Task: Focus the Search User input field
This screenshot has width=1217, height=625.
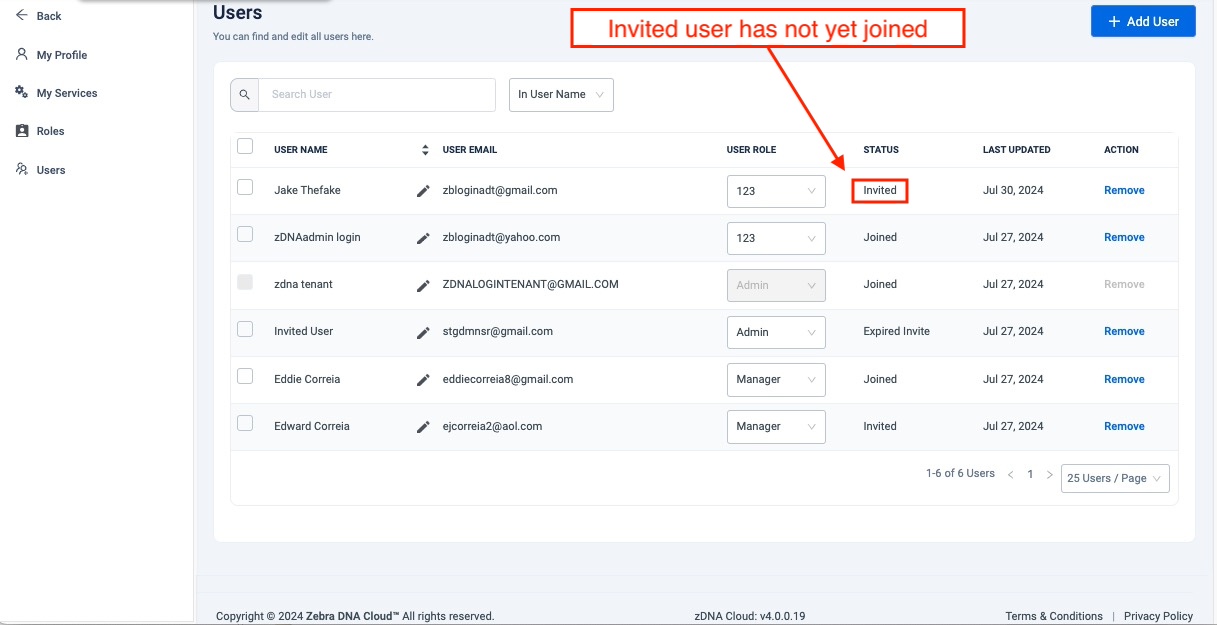Action: tap(377, 95)
